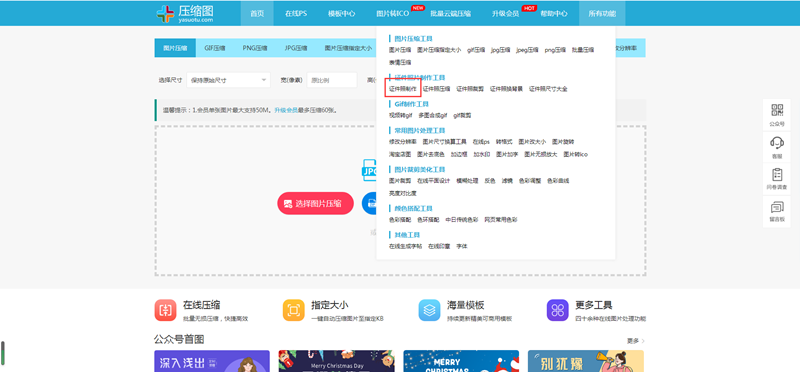Open the Merry Christmas Day template thumbnail
Image resolution: width=800 pixels, height=372 pixels.
coord(336,361)
